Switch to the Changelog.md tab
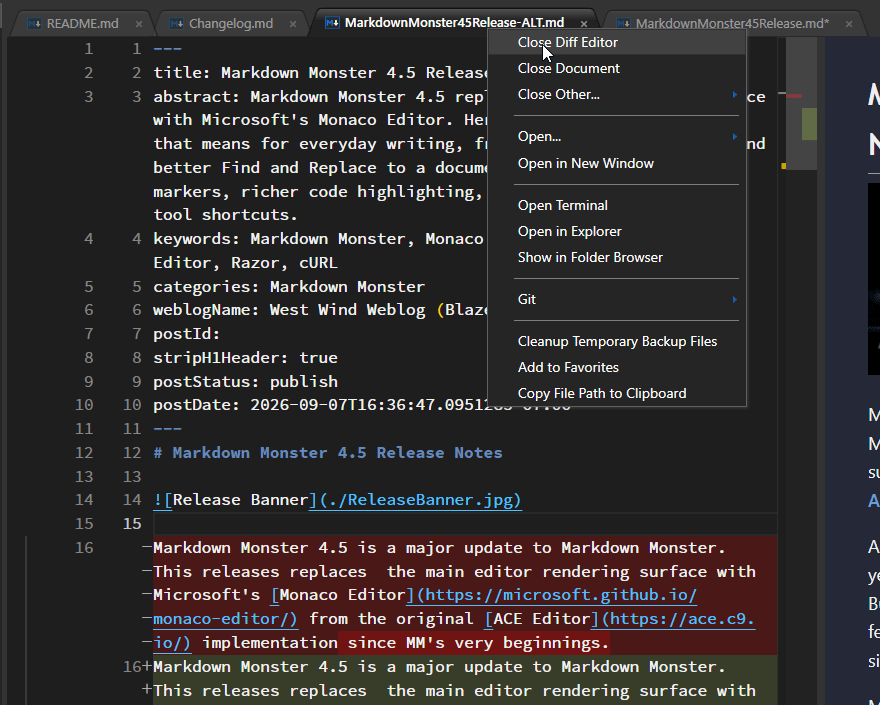 pyautogui.click(x=231, y=24)
